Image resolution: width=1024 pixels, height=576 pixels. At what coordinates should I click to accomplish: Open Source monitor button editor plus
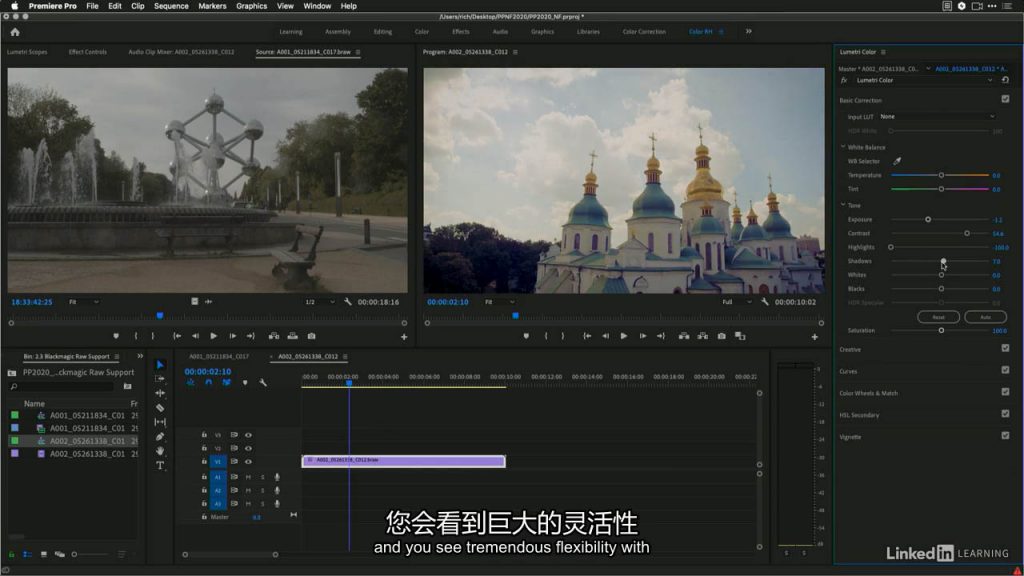pos(404,337)
